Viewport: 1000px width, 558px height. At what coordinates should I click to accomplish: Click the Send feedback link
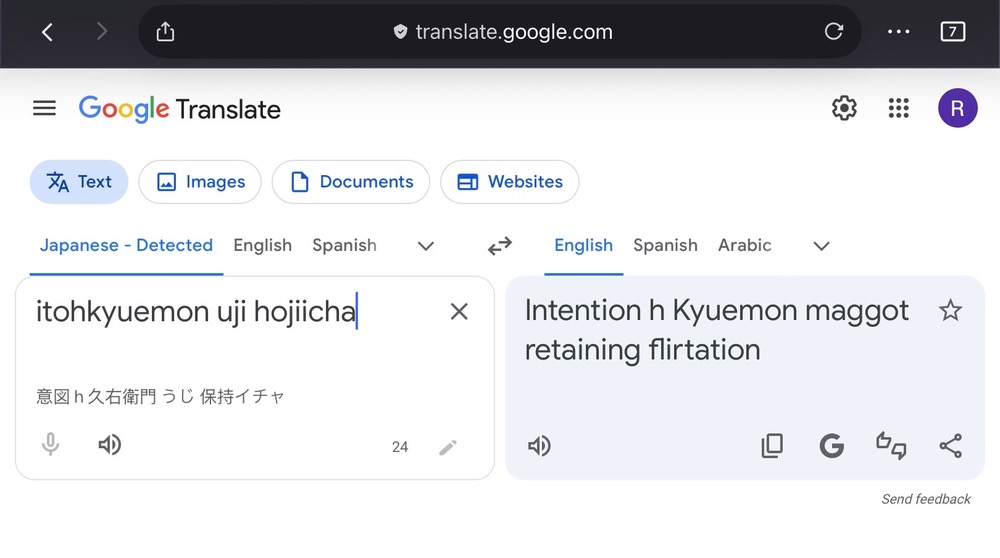pyautogui.click(x=926, y=499)
